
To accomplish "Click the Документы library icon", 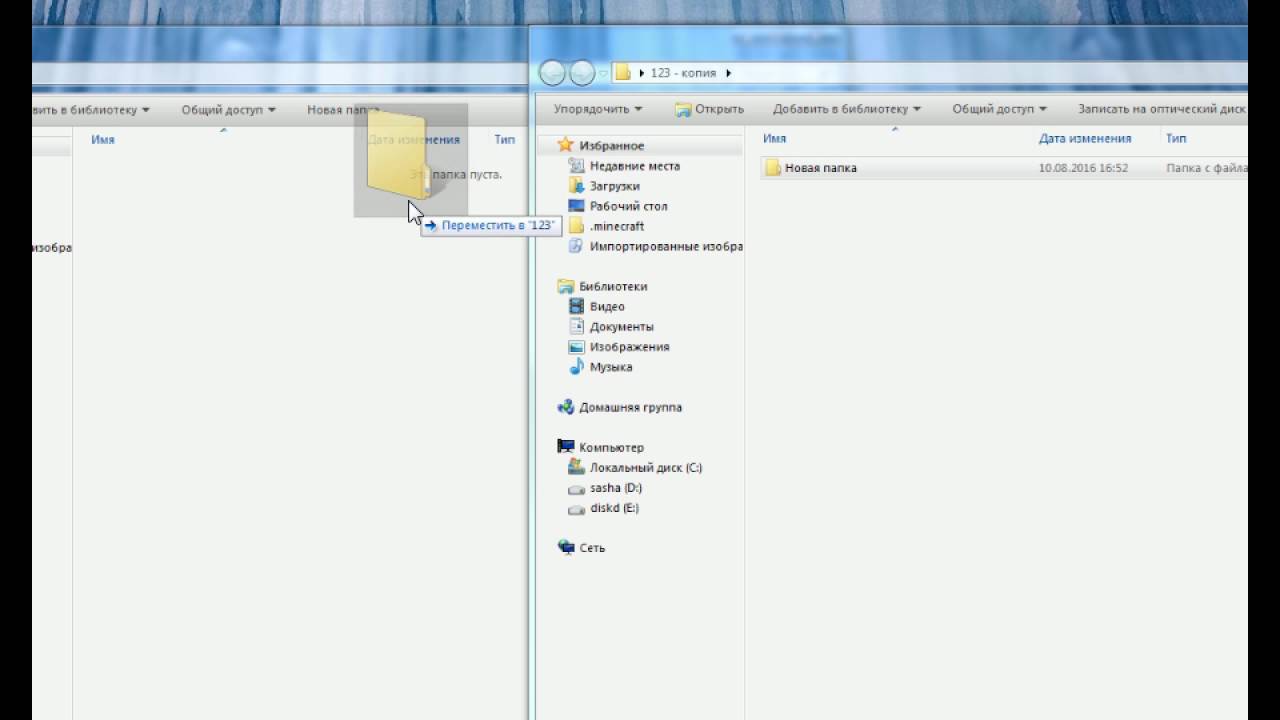I will click(x=576, y=327).
